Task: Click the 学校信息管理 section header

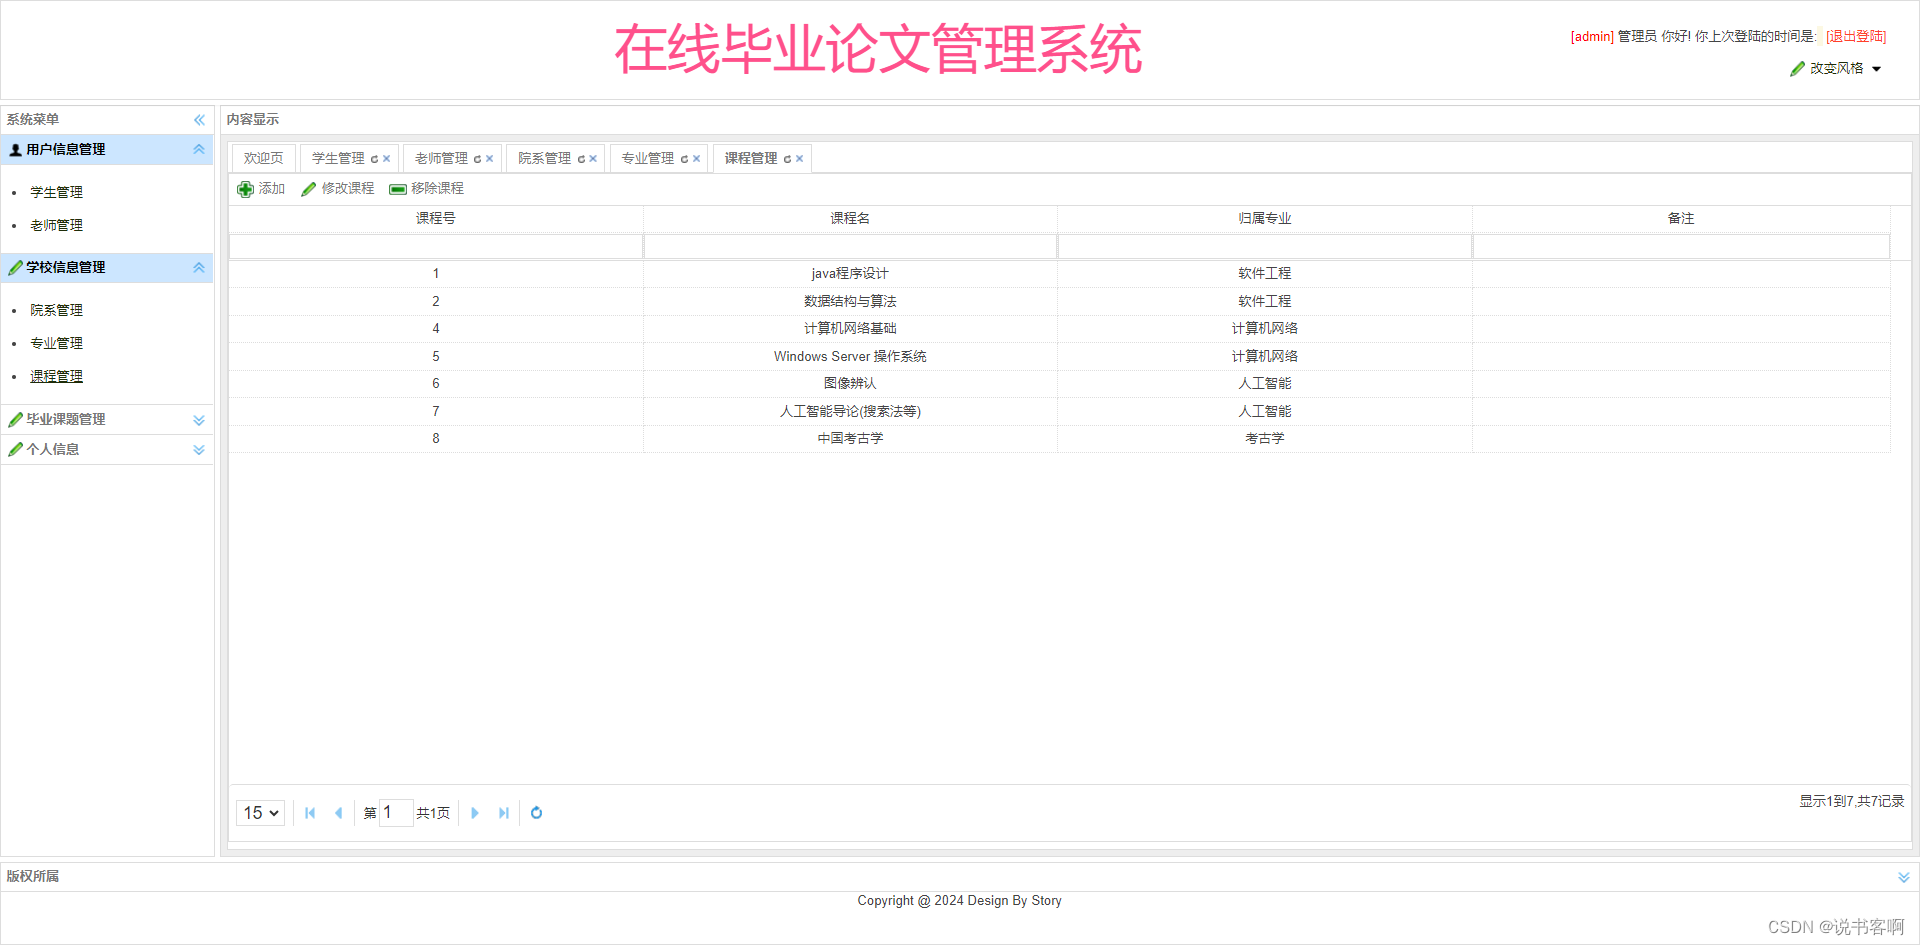Action: (x=107, y=268)
